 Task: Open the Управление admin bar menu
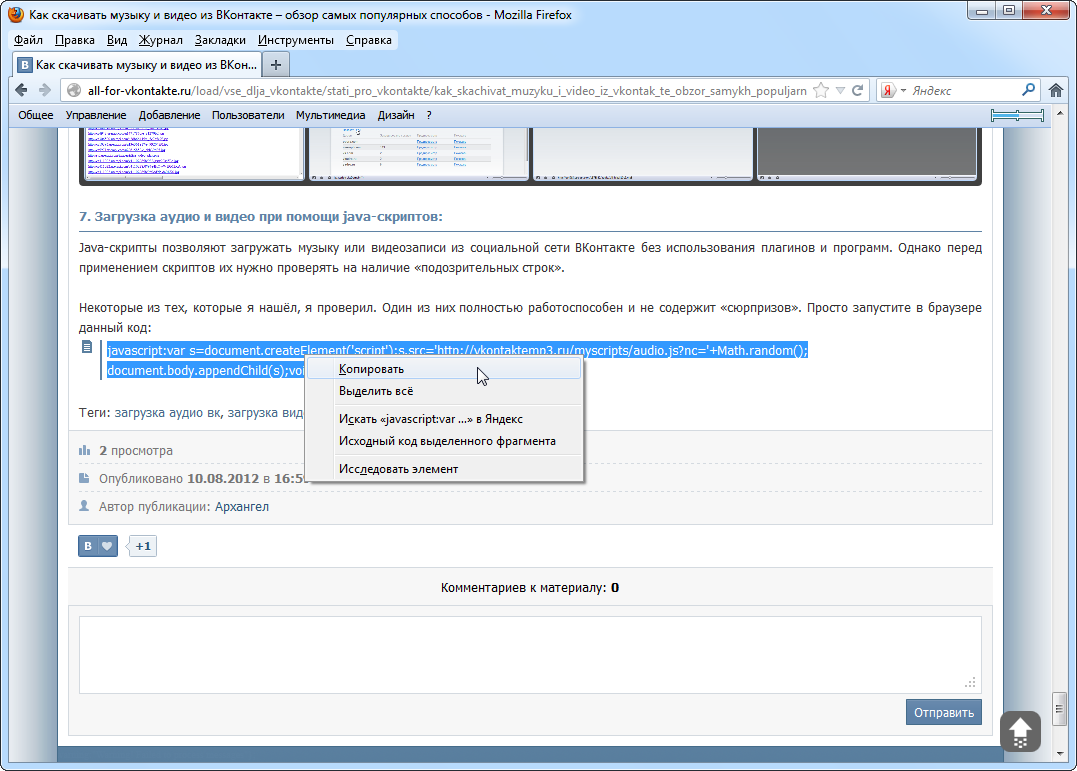pos(95,115)
